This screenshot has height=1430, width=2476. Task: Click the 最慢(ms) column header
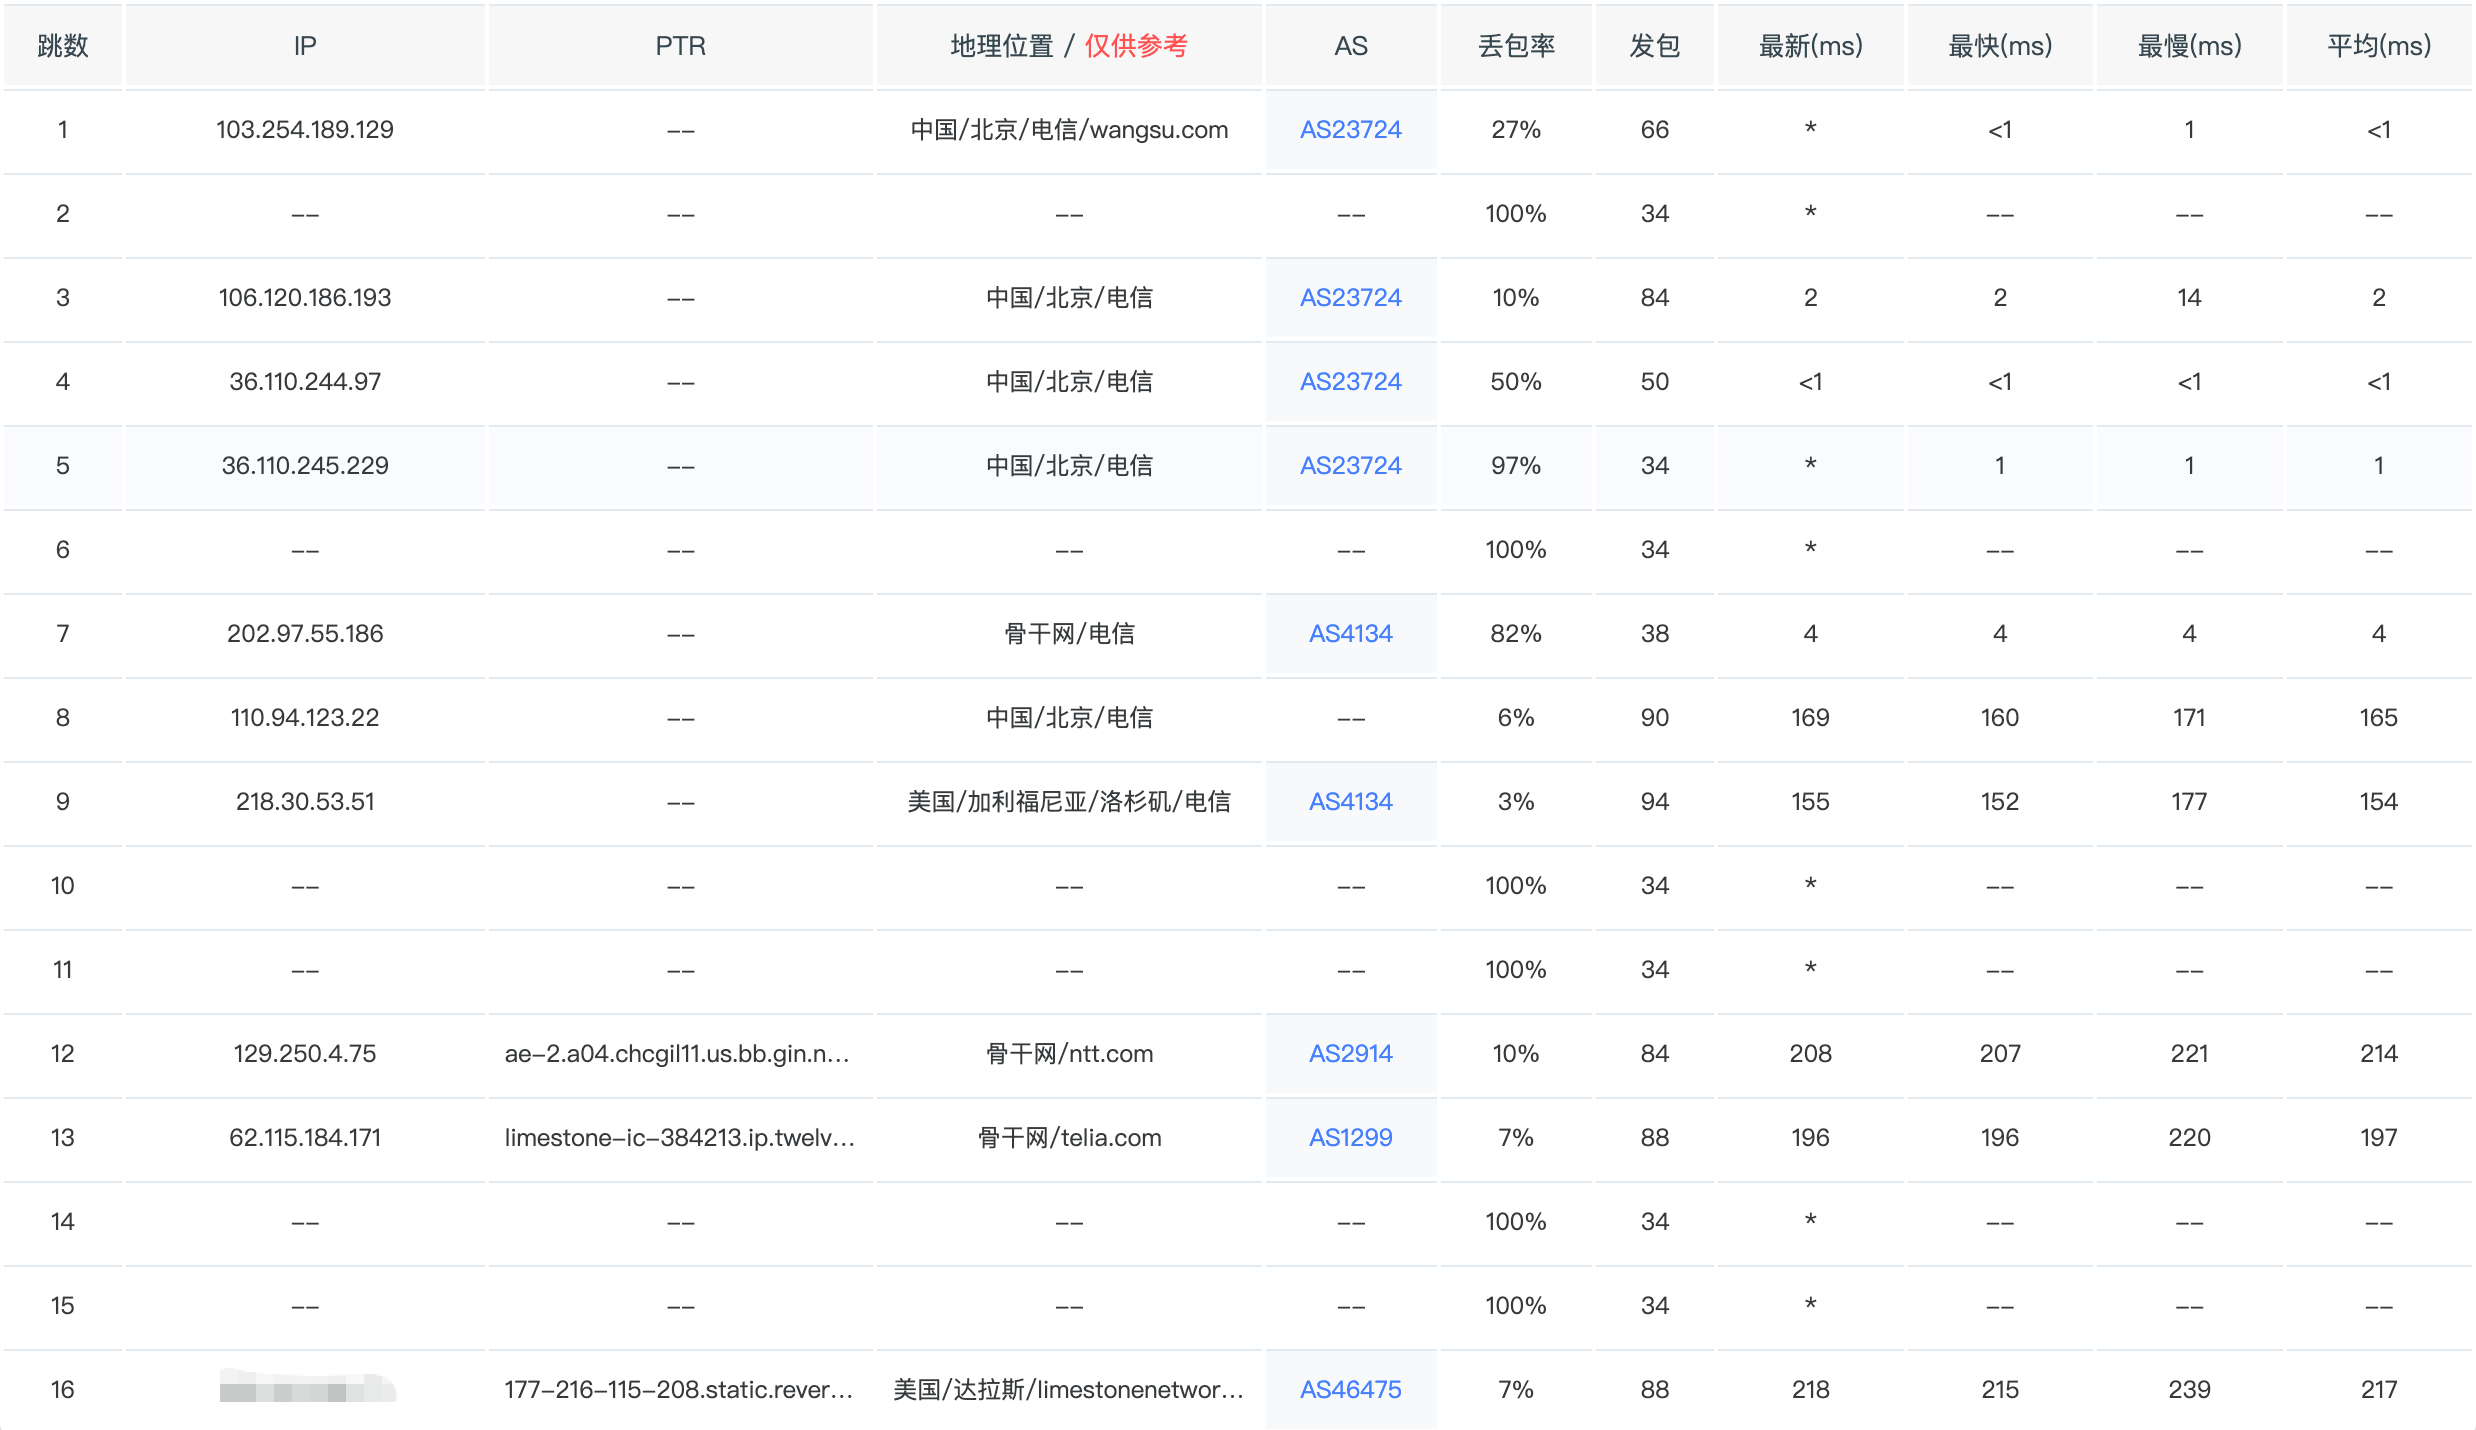pyautogui.click(x=2189, y=46)
